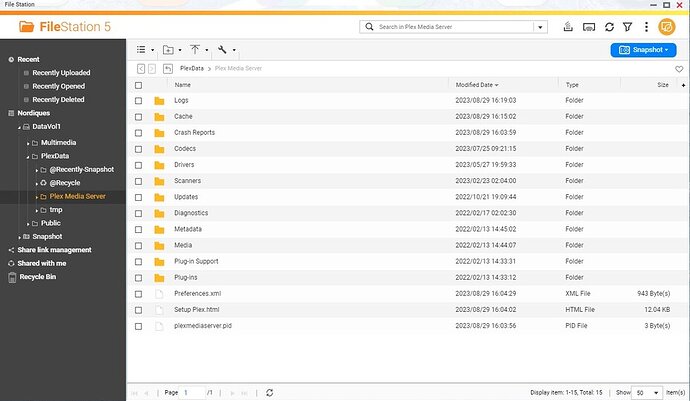Click the Share link management icon
Viewport: 690px width, 401px height.
point(11,250)
